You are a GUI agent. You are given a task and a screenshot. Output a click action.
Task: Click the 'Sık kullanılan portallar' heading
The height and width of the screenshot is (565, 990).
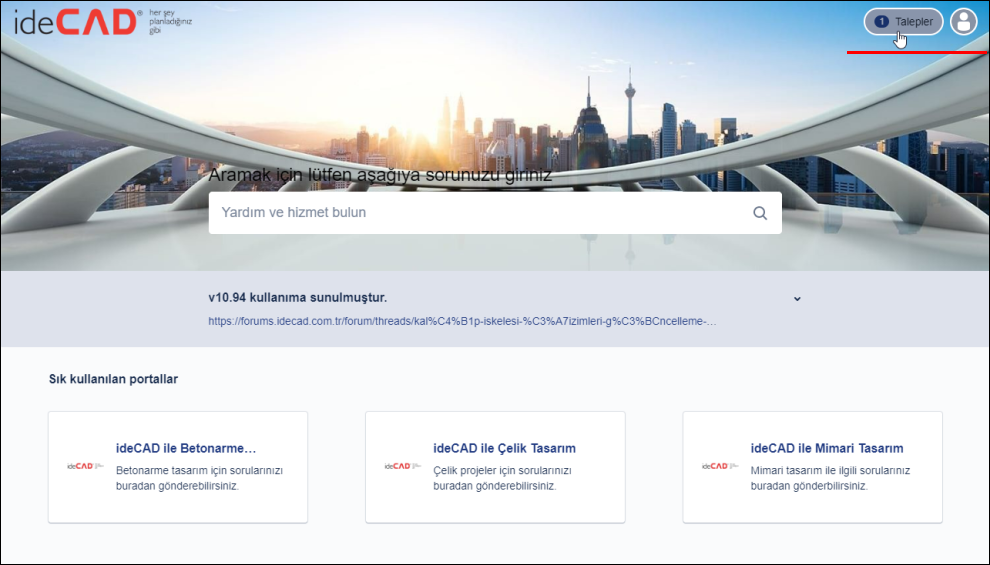114,379
